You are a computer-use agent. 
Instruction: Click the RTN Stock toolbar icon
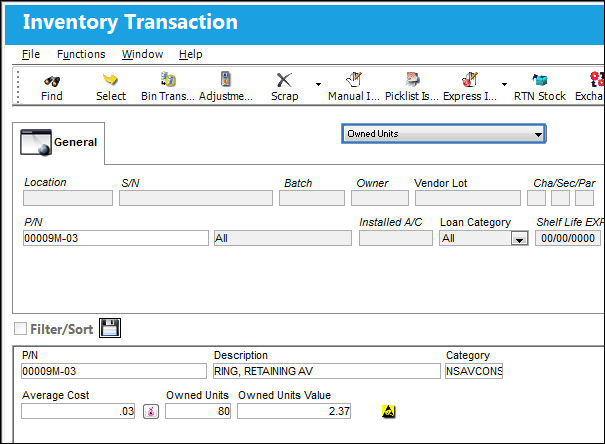click(x=540, y=80)
